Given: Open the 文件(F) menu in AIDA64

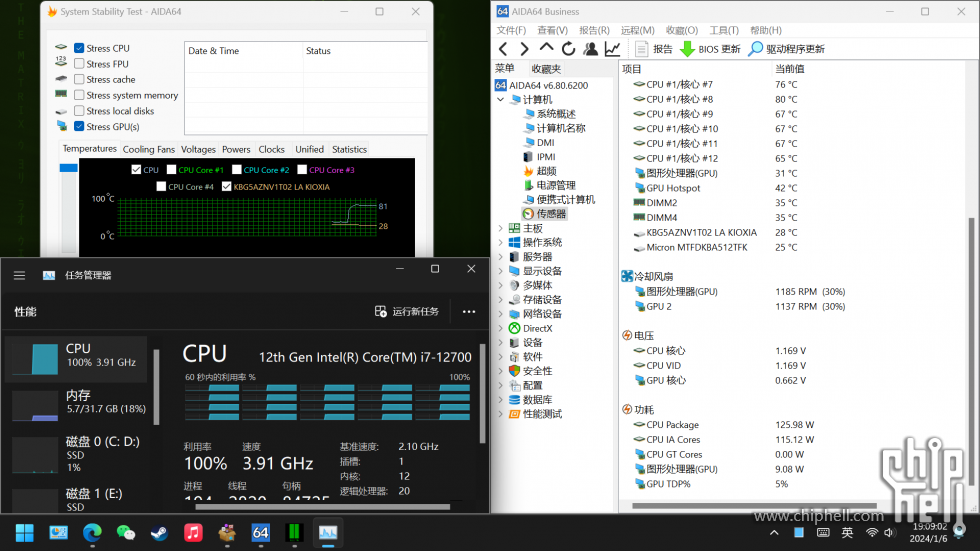Looking at the screenshot, I should point(511,30).
